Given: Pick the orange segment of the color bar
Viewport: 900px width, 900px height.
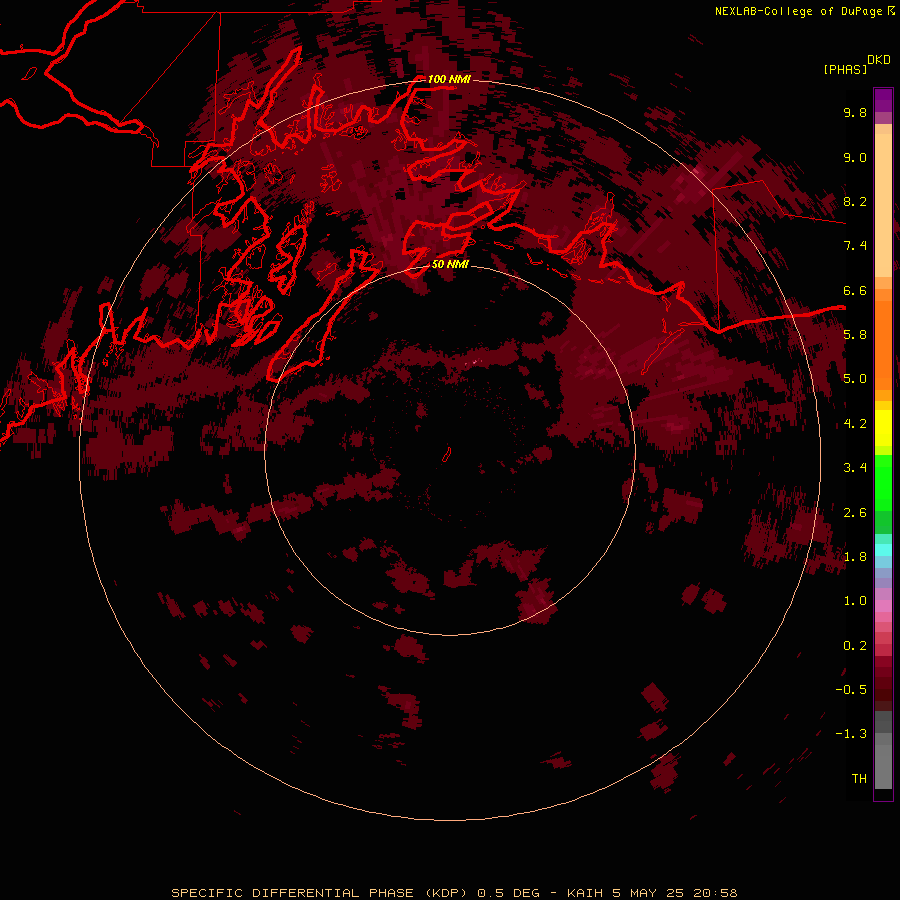Looking at the screenshot, I should tap(883, 344).
